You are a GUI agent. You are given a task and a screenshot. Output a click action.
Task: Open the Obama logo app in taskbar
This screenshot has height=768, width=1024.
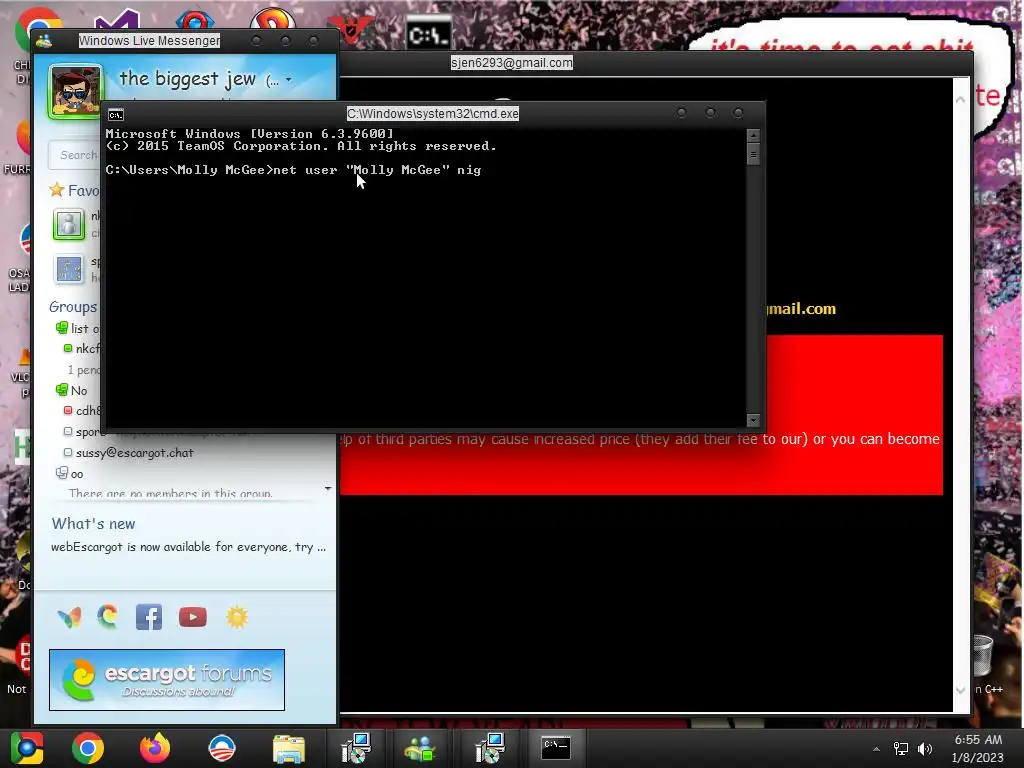221,748
